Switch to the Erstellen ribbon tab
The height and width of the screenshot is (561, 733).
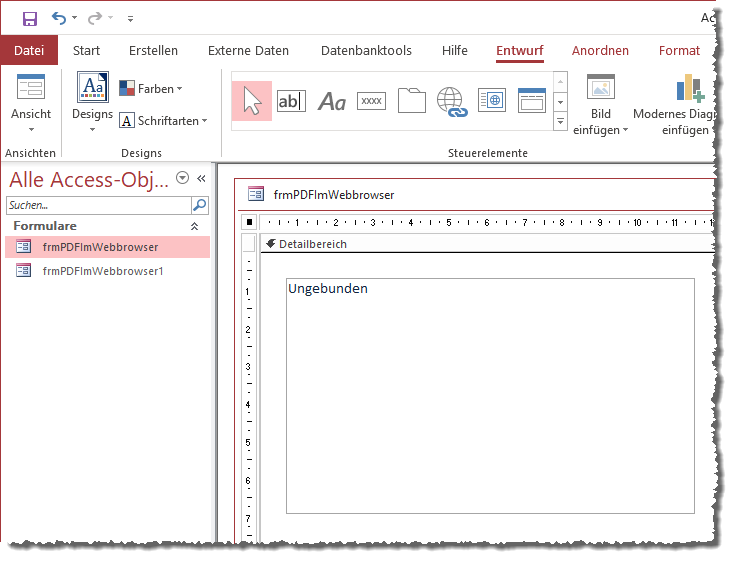153,50
